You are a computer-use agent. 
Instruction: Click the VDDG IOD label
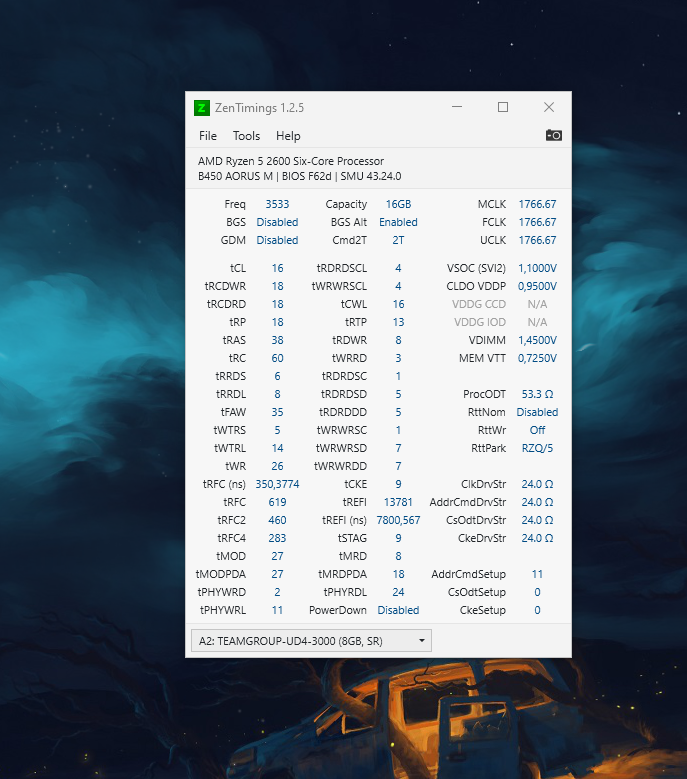tap(479, 322)
